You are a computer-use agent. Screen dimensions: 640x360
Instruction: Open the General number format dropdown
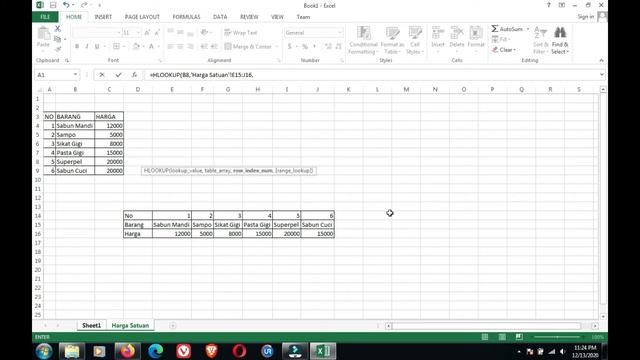pos(340,33)
